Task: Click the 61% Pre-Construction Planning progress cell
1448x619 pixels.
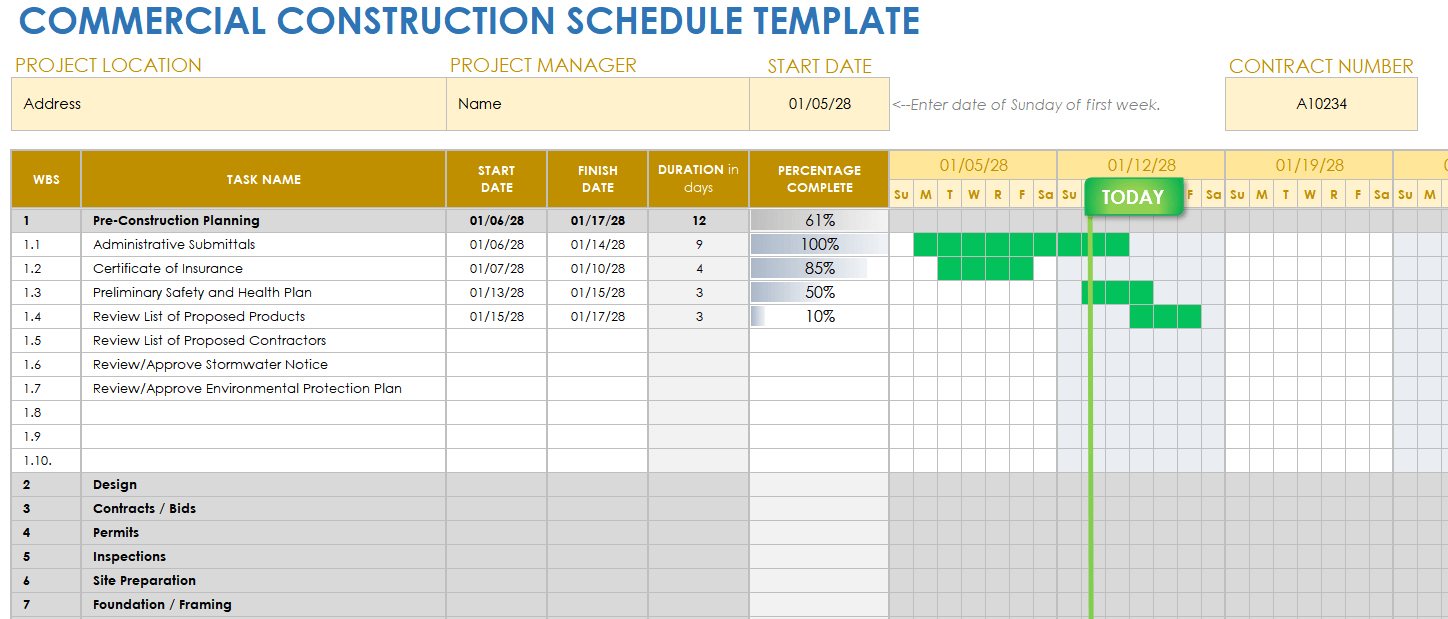Action: [x=818, y=221]
